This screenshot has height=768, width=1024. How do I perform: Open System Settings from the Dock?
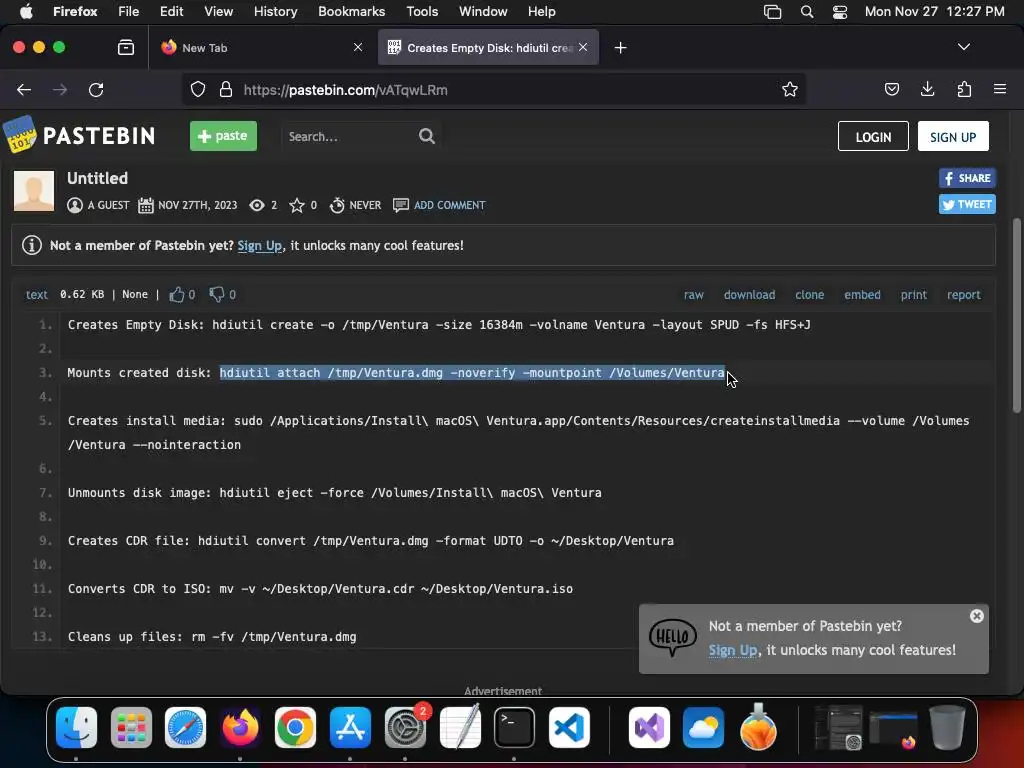pos(405,727)
